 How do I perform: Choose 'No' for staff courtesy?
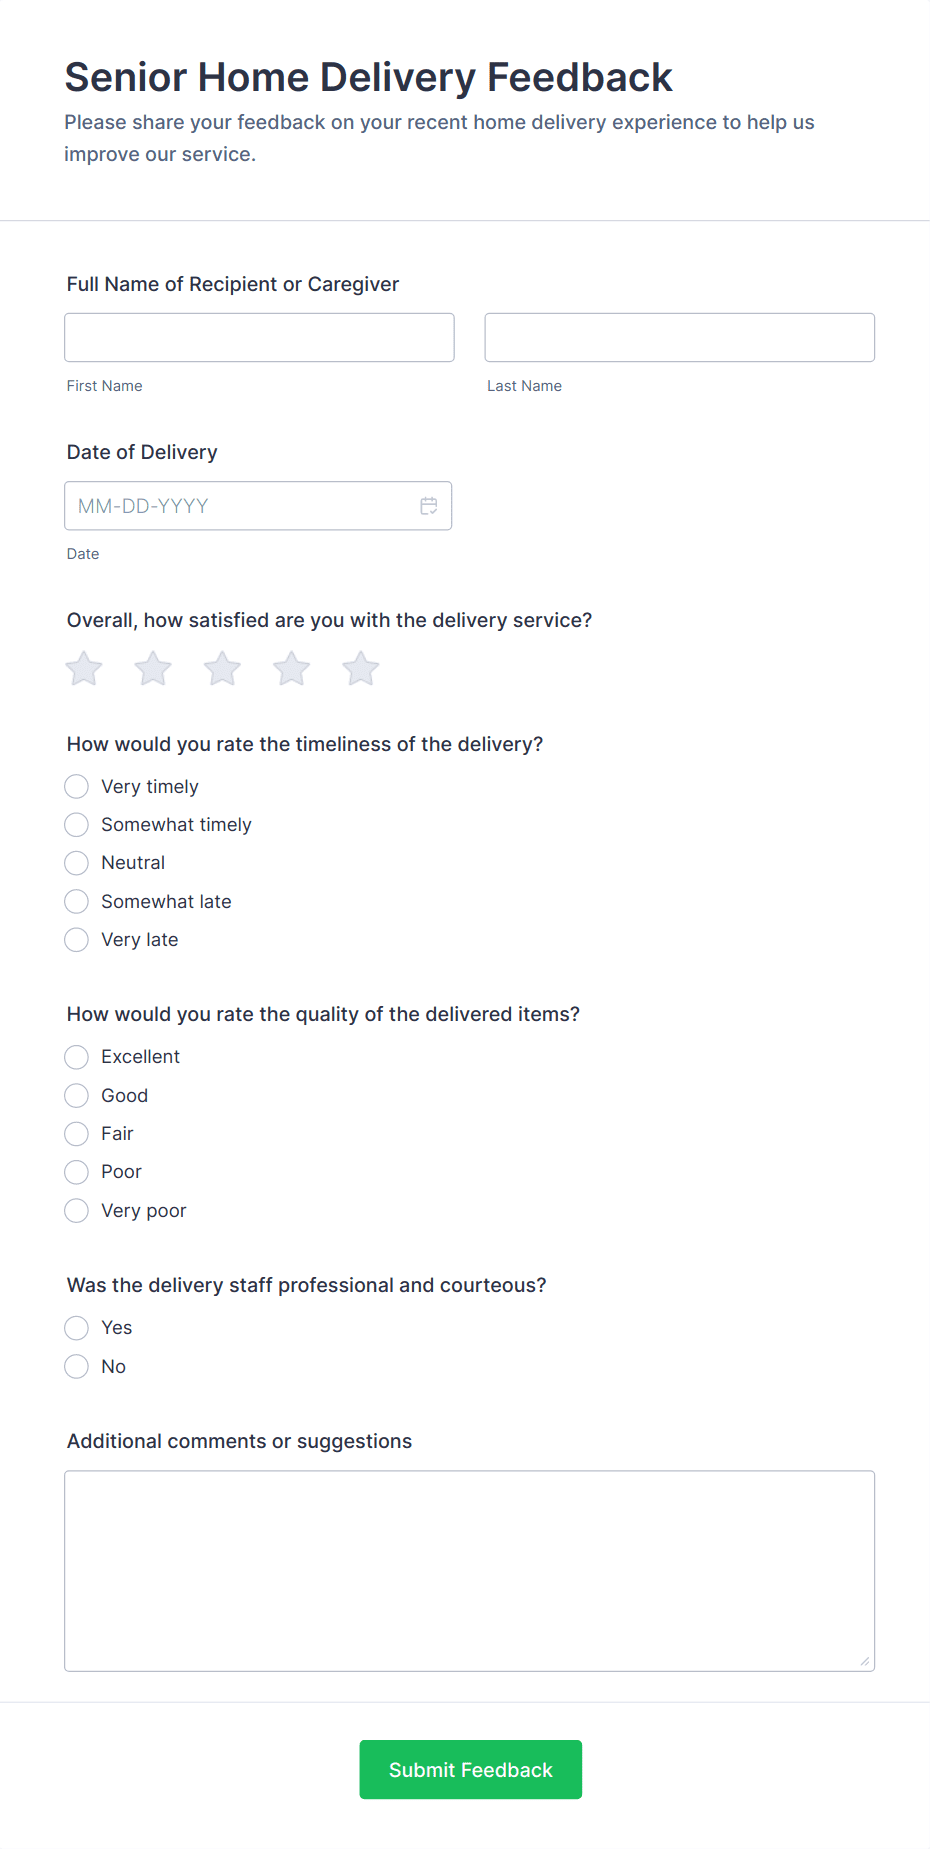[77, 1367]
